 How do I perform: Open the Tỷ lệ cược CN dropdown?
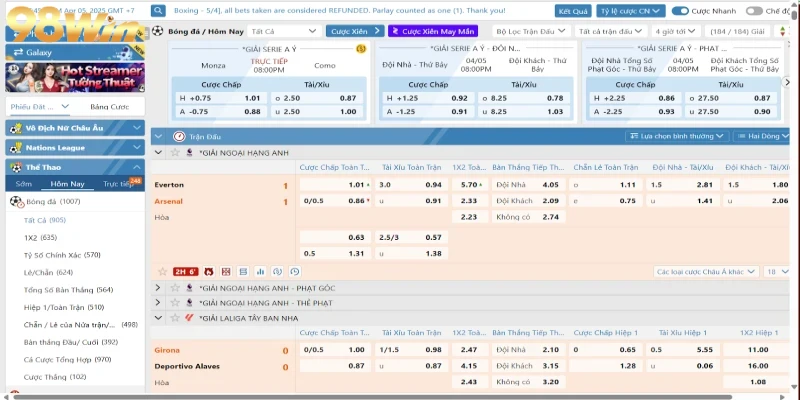(631, 11)
